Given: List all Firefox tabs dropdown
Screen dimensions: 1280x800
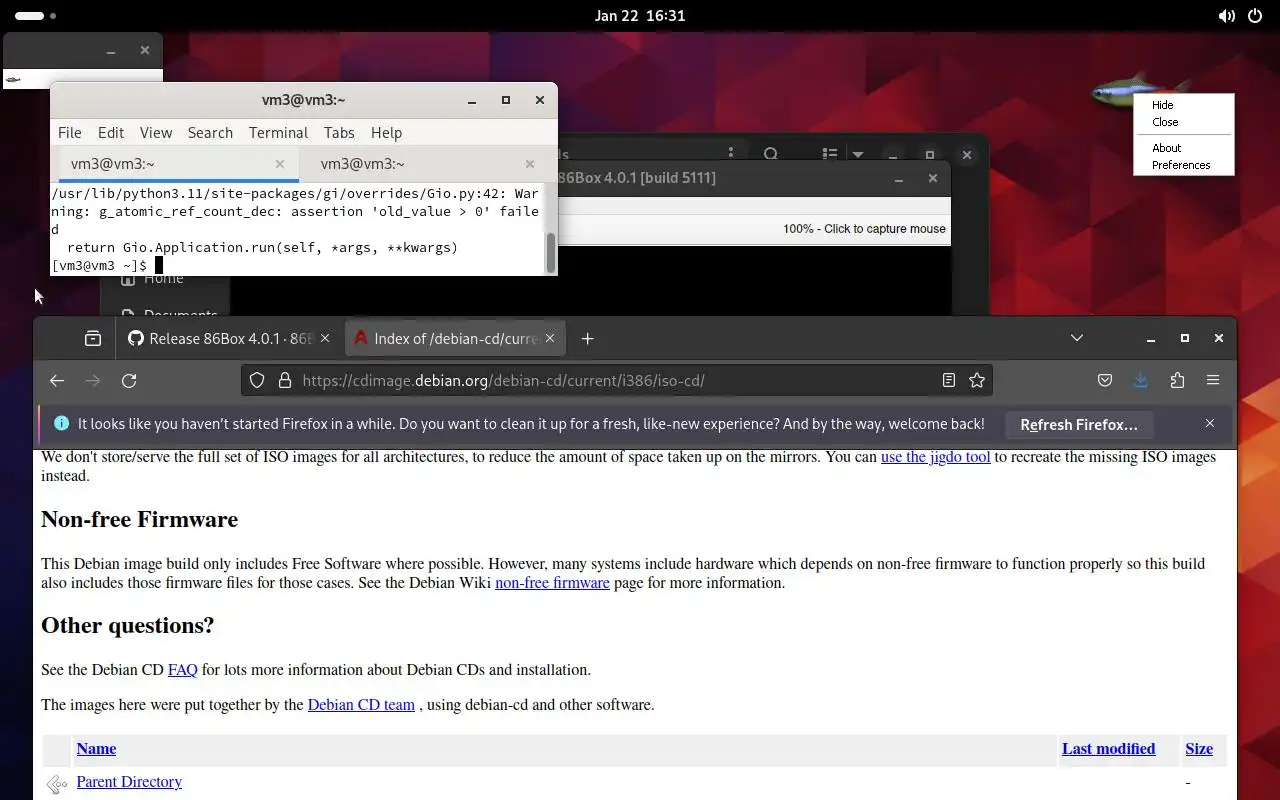Looking at the screenshot, I should tap(1077, 338).
